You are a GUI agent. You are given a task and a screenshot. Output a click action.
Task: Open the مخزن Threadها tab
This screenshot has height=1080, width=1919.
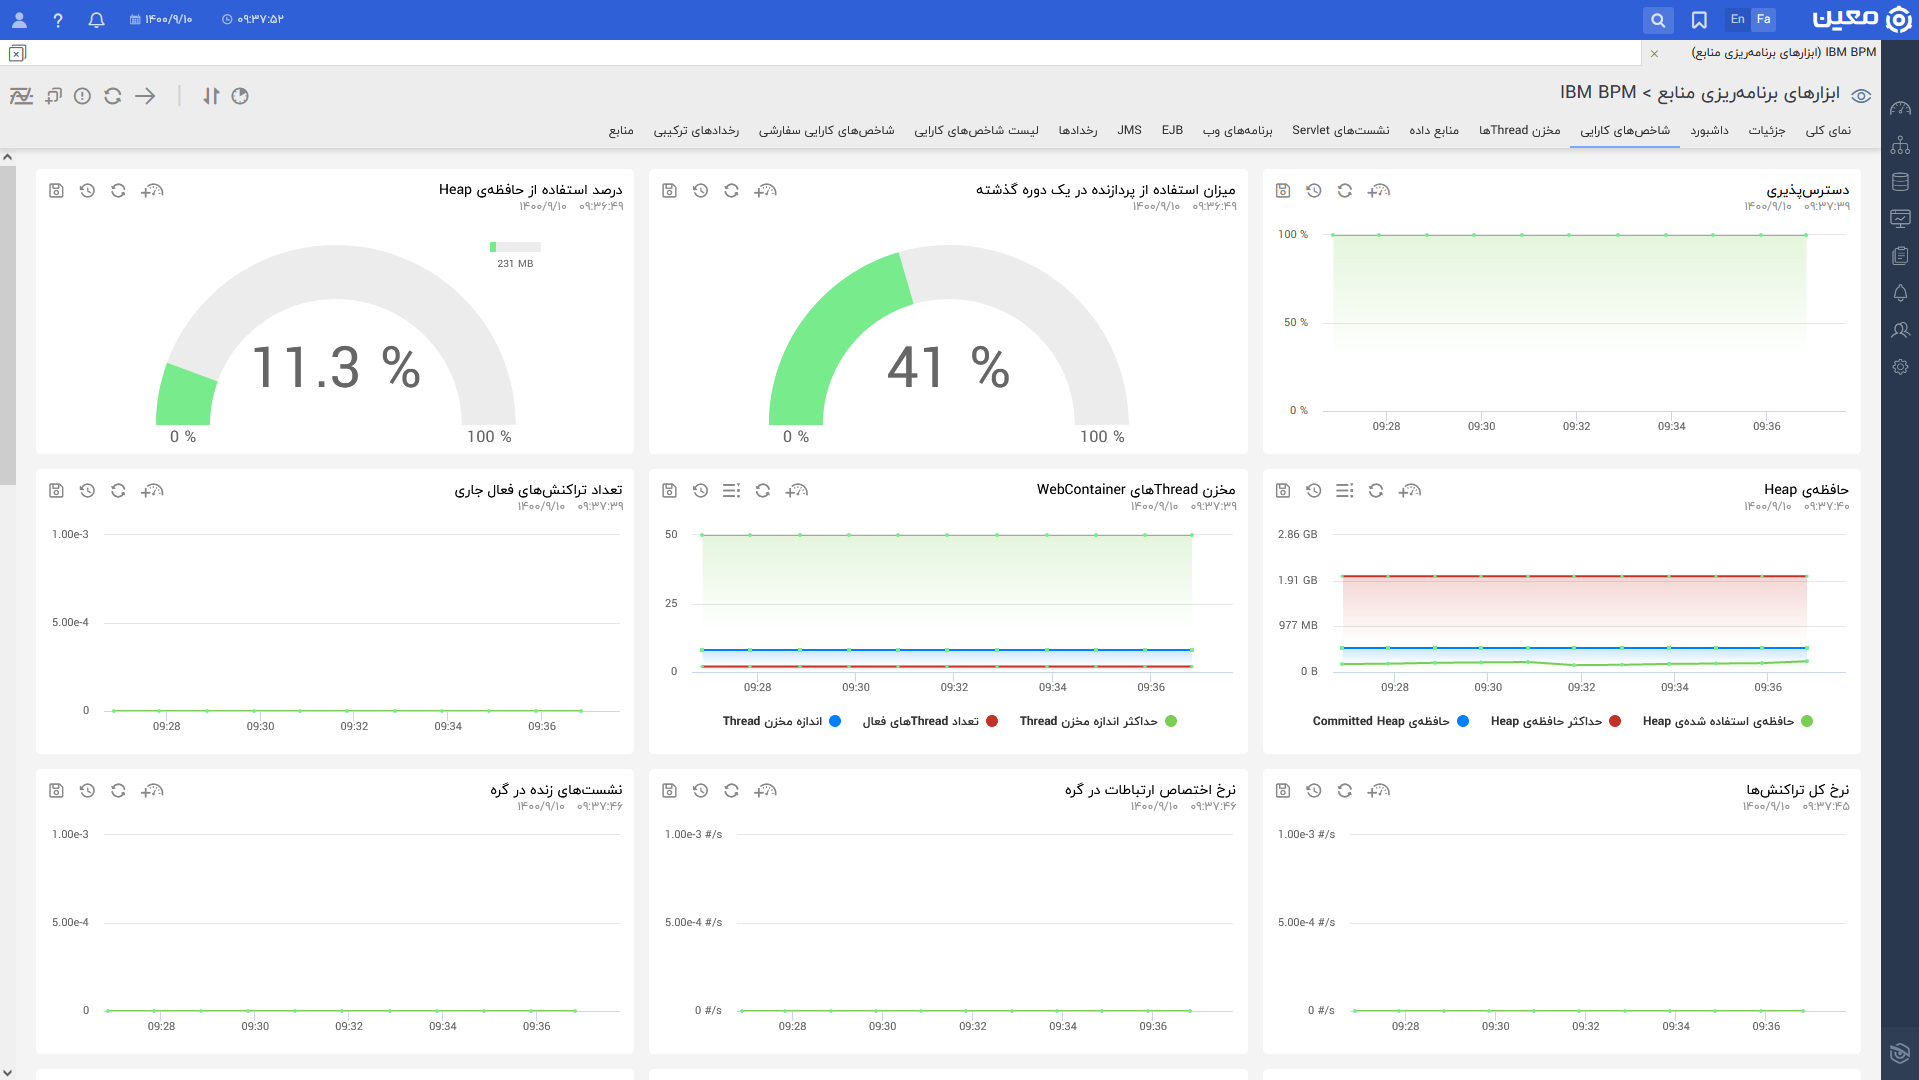coord(1520,130)
